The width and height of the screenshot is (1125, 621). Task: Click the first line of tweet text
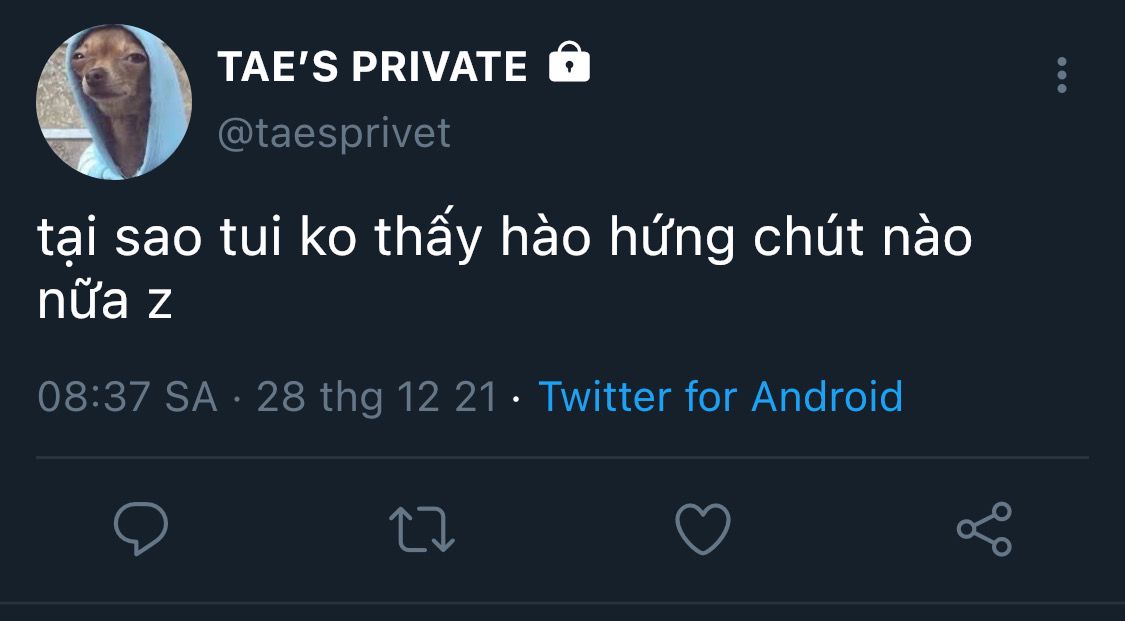[505, 241]
